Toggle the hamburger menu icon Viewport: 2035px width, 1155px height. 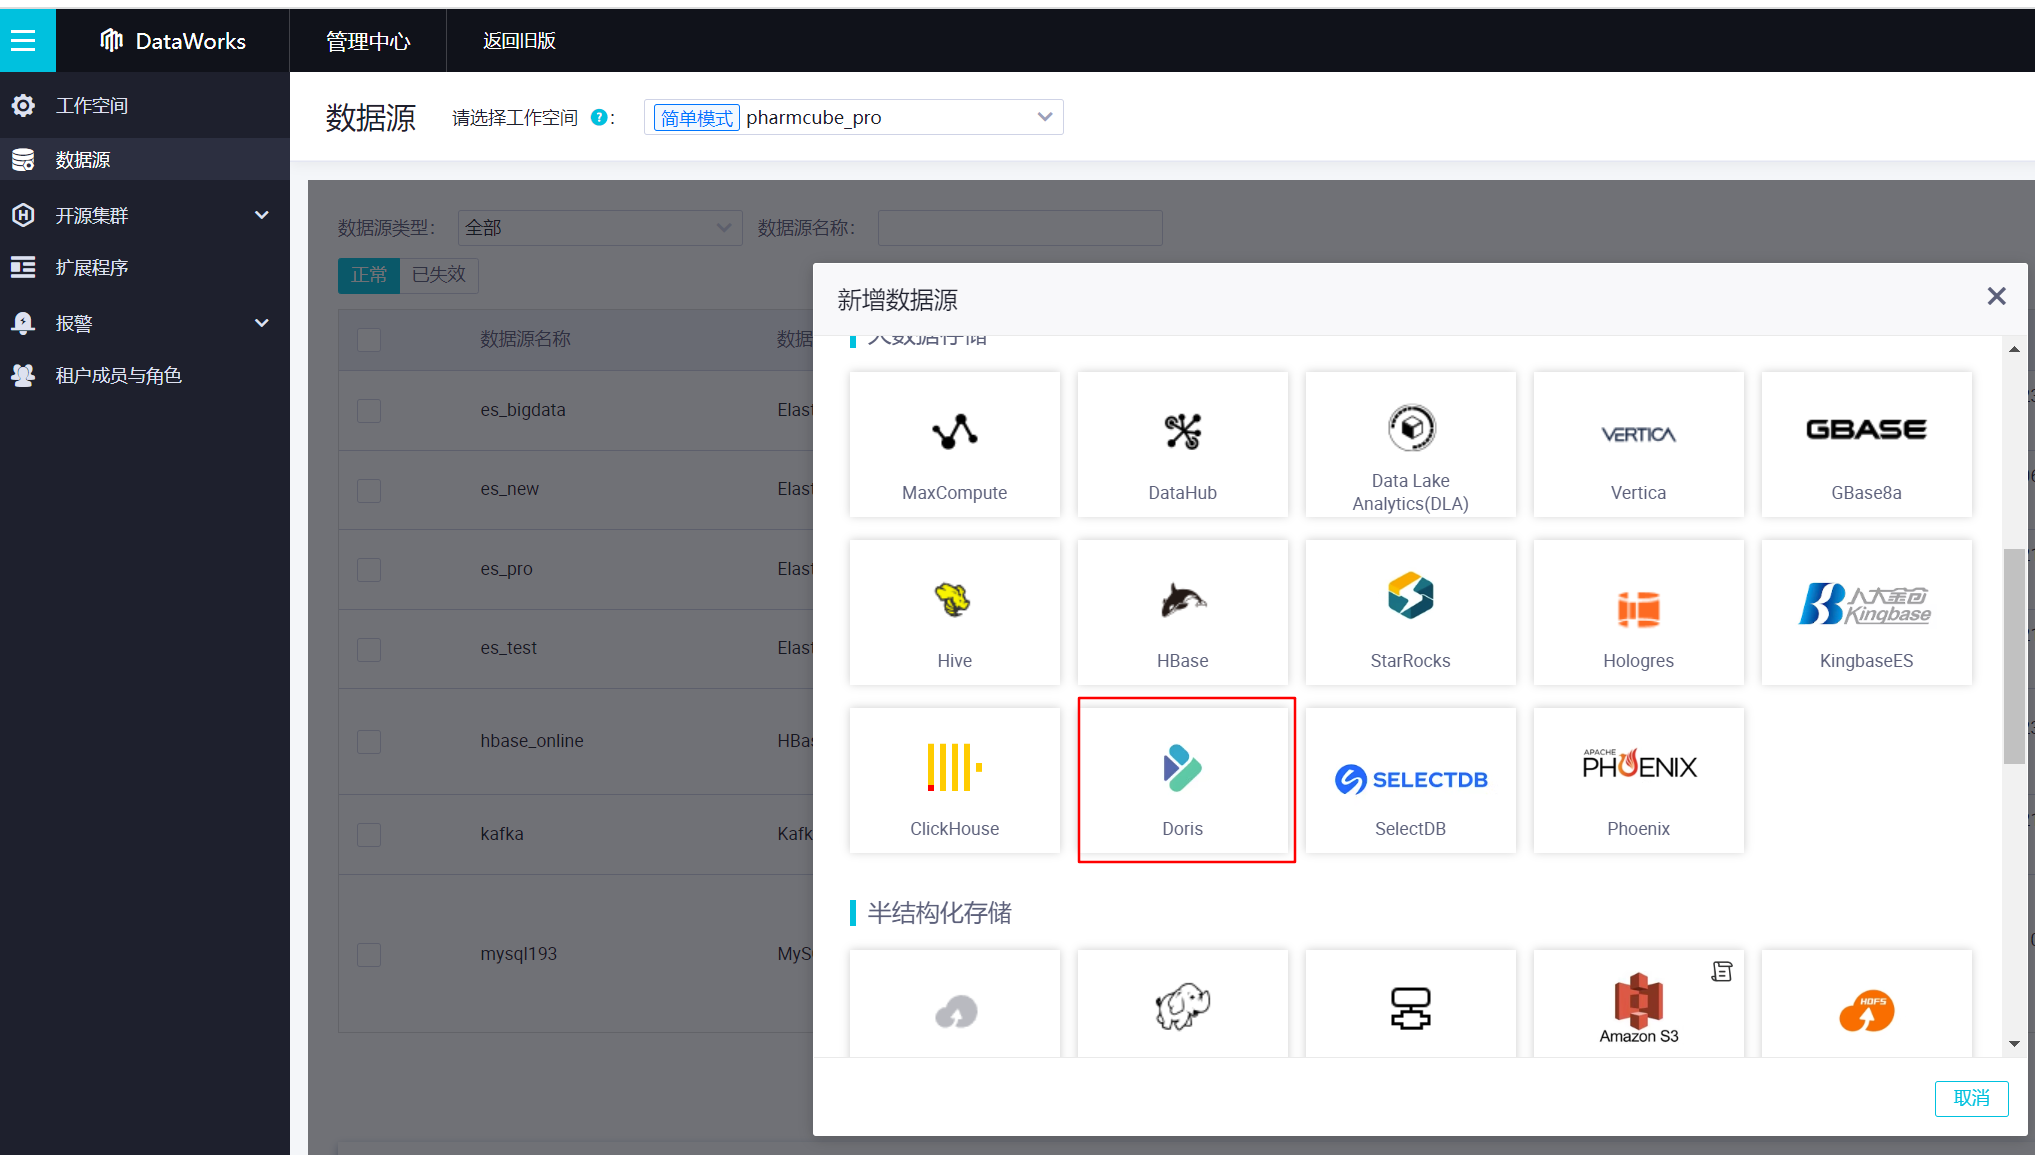[23, 41]
